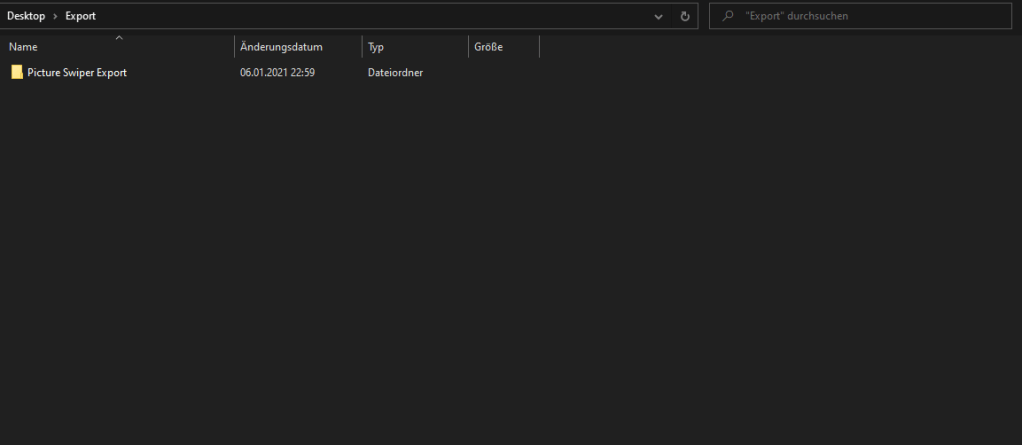
Task: Open the address bar history dropdown arrow
Action: [658, 17]
